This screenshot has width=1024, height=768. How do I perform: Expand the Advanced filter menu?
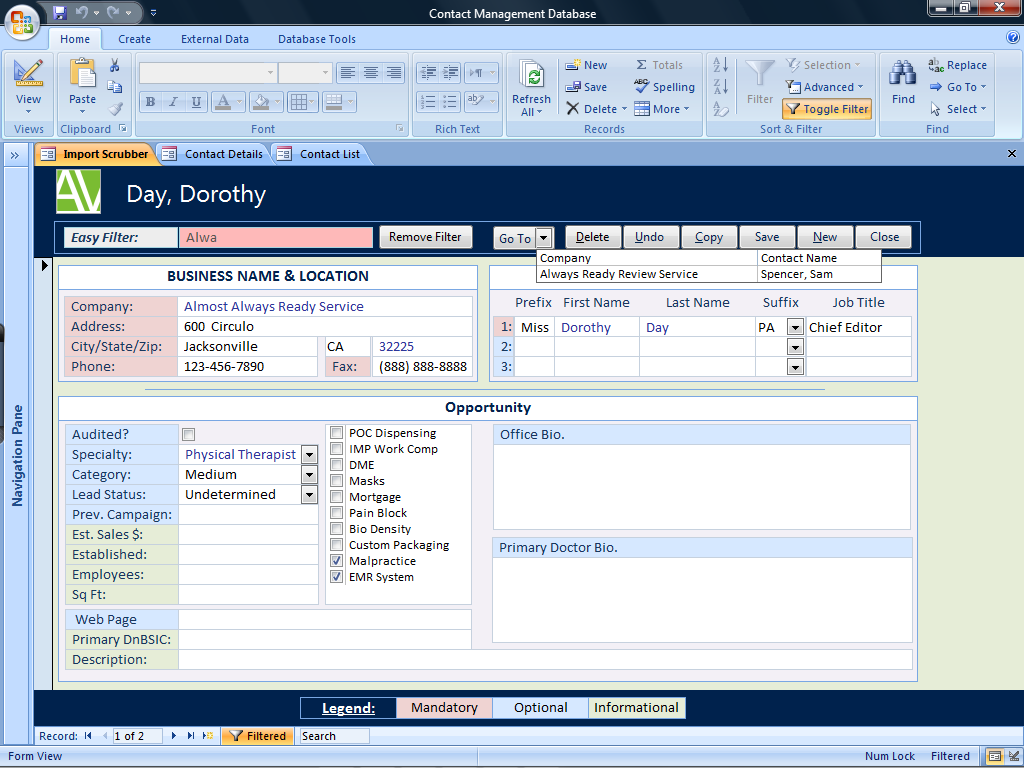click(x=824, y=87)
